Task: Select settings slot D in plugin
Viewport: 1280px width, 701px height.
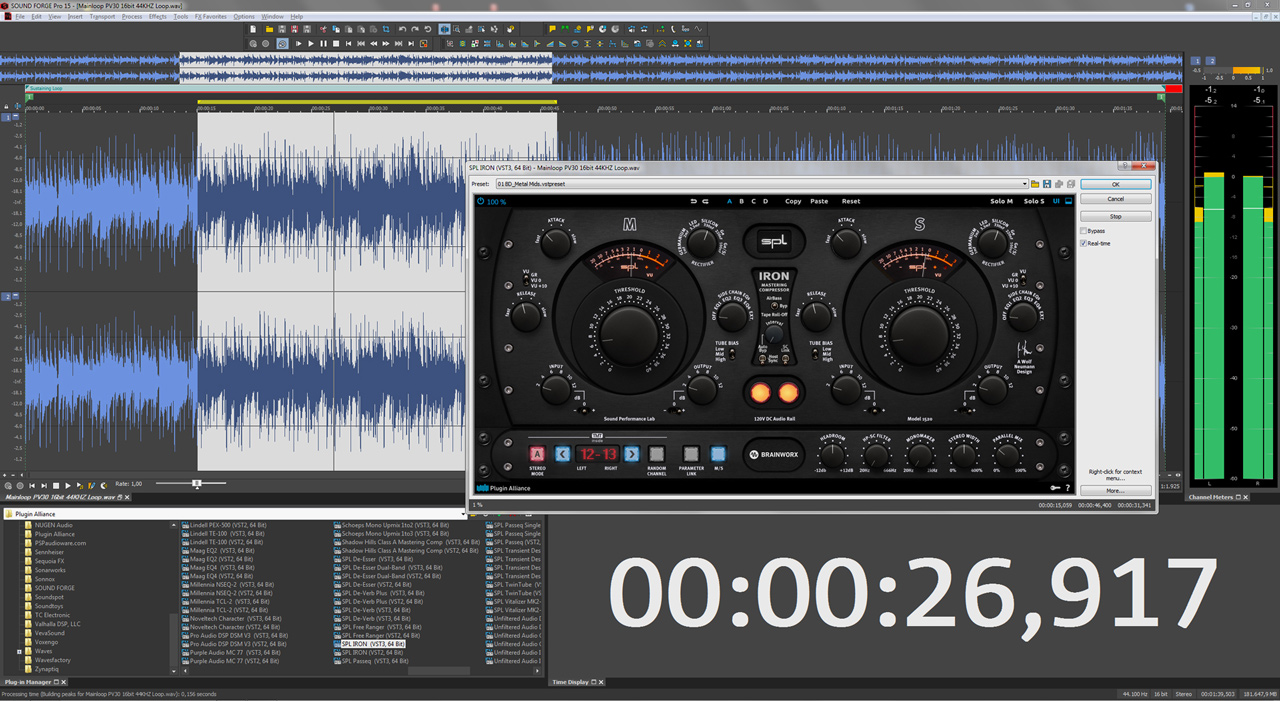Action: 765,201
